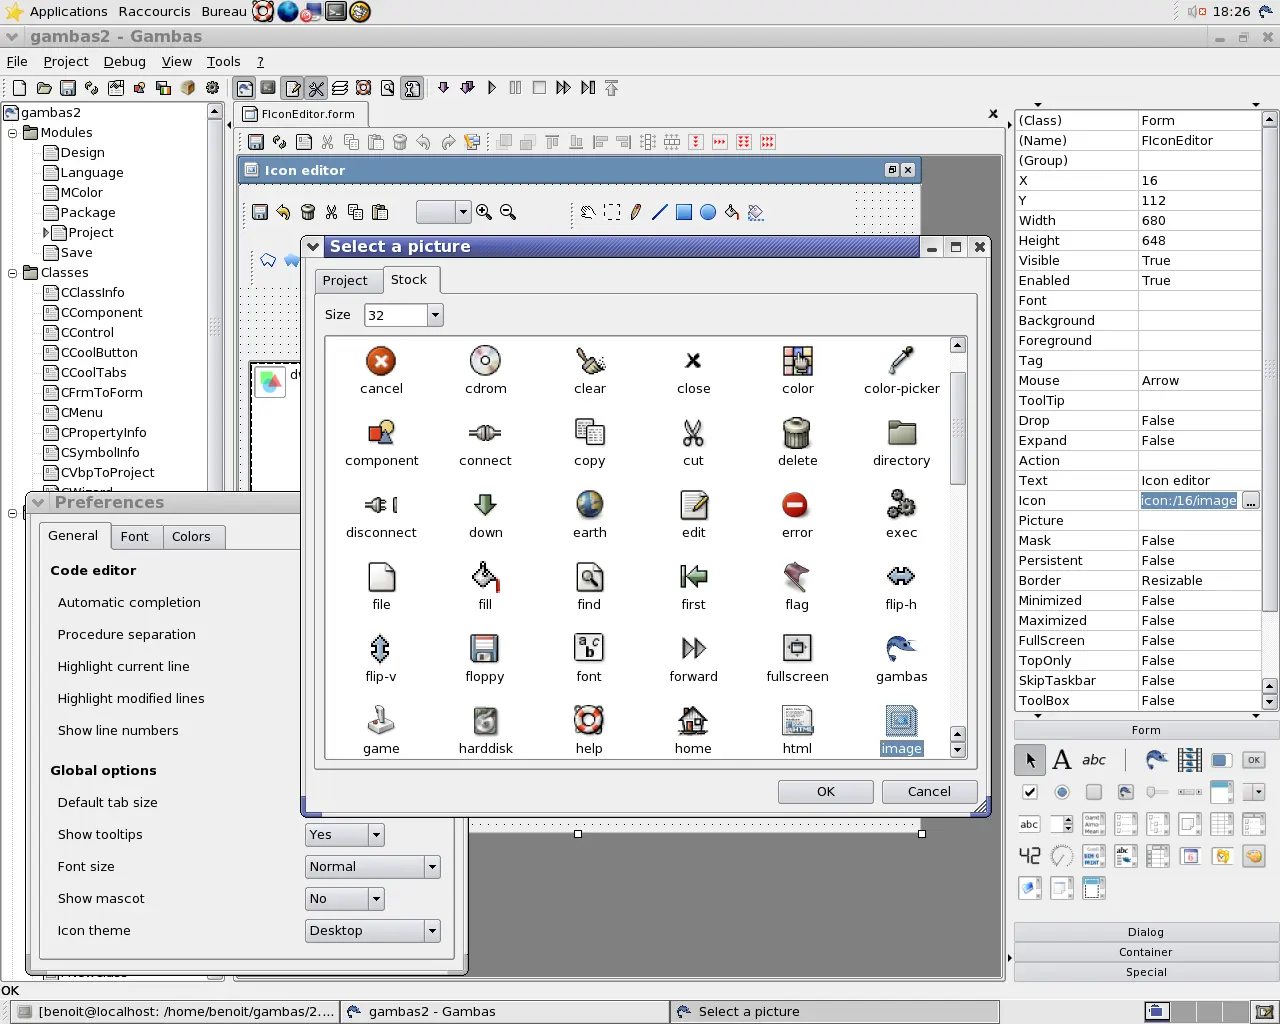The height and width of the screenshot is (1024, 1280).
Task: Open the Icon theme dropdown
Action: (x=432, y=931)
